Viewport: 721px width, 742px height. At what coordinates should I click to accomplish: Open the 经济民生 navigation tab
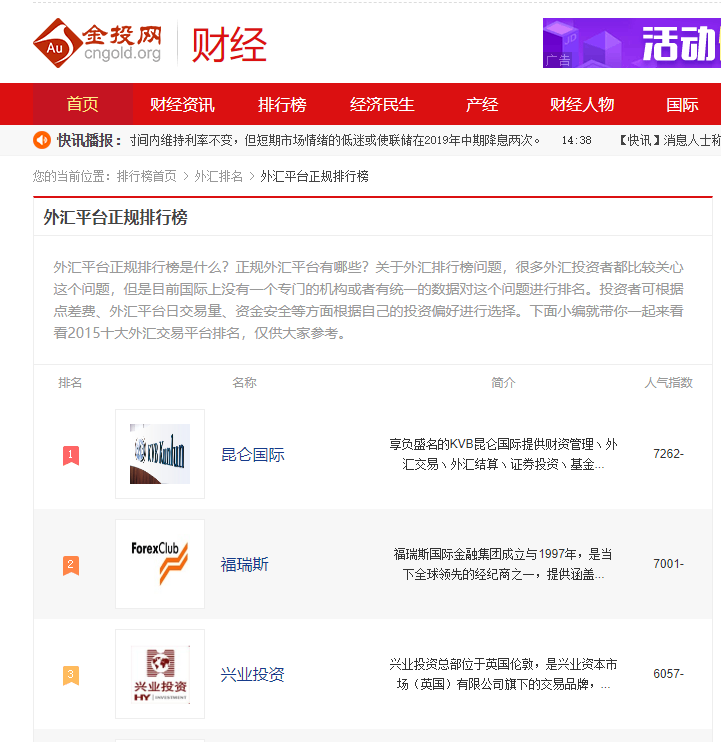382,104
